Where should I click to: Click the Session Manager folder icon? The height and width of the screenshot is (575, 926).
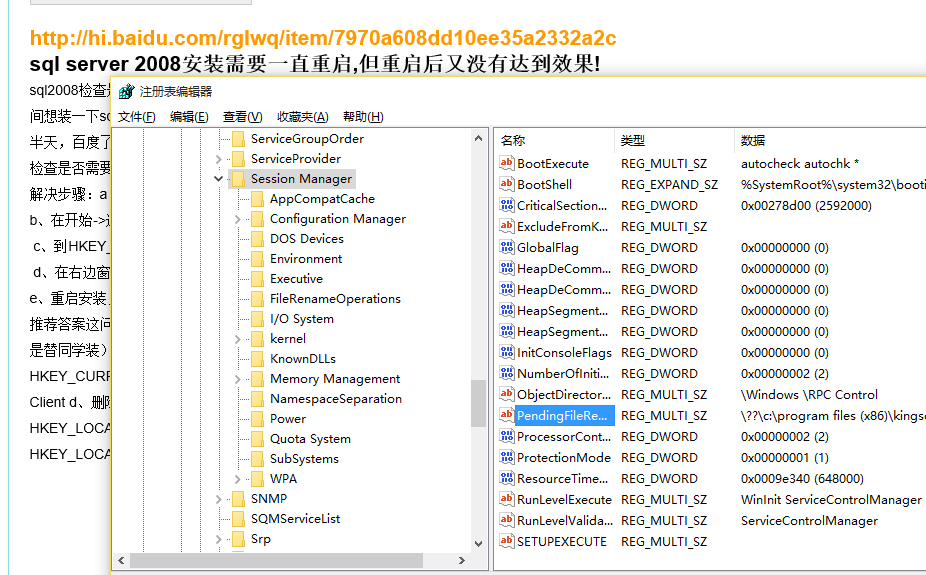point(239,178)
